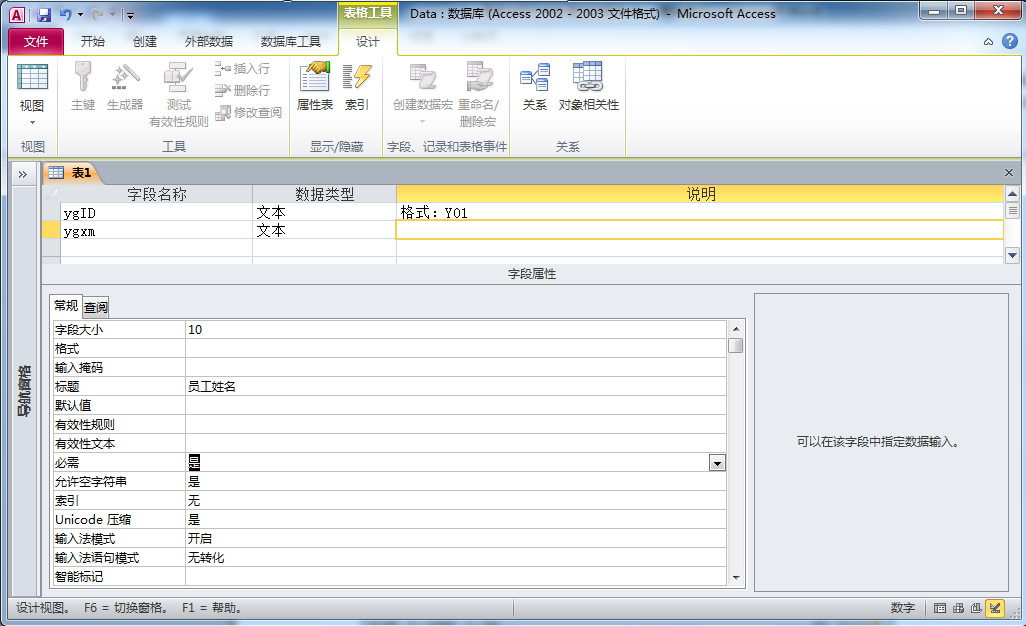Switch to Datasheet view in status bar
Screen dimensions: 1026x626
[x=940, y=608]
